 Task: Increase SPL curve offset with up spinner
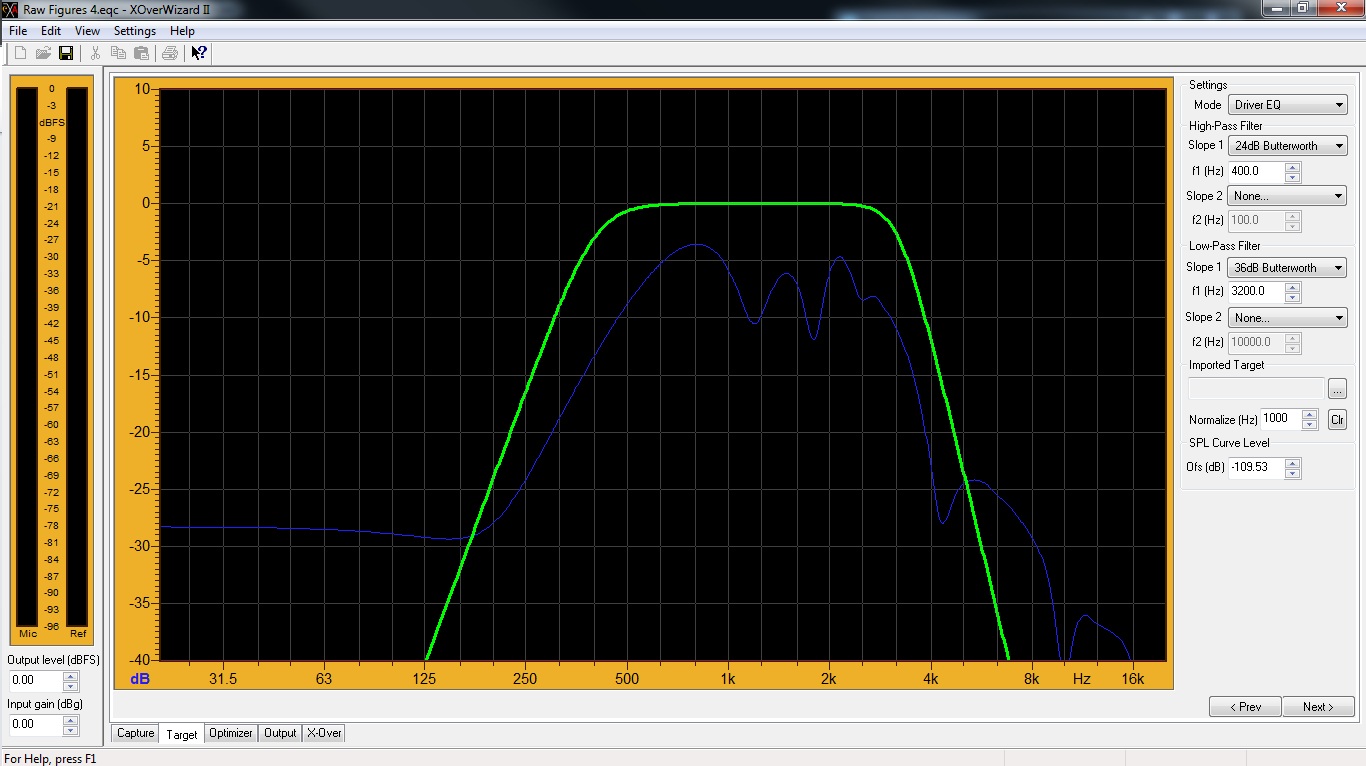tap(1293, 463)
